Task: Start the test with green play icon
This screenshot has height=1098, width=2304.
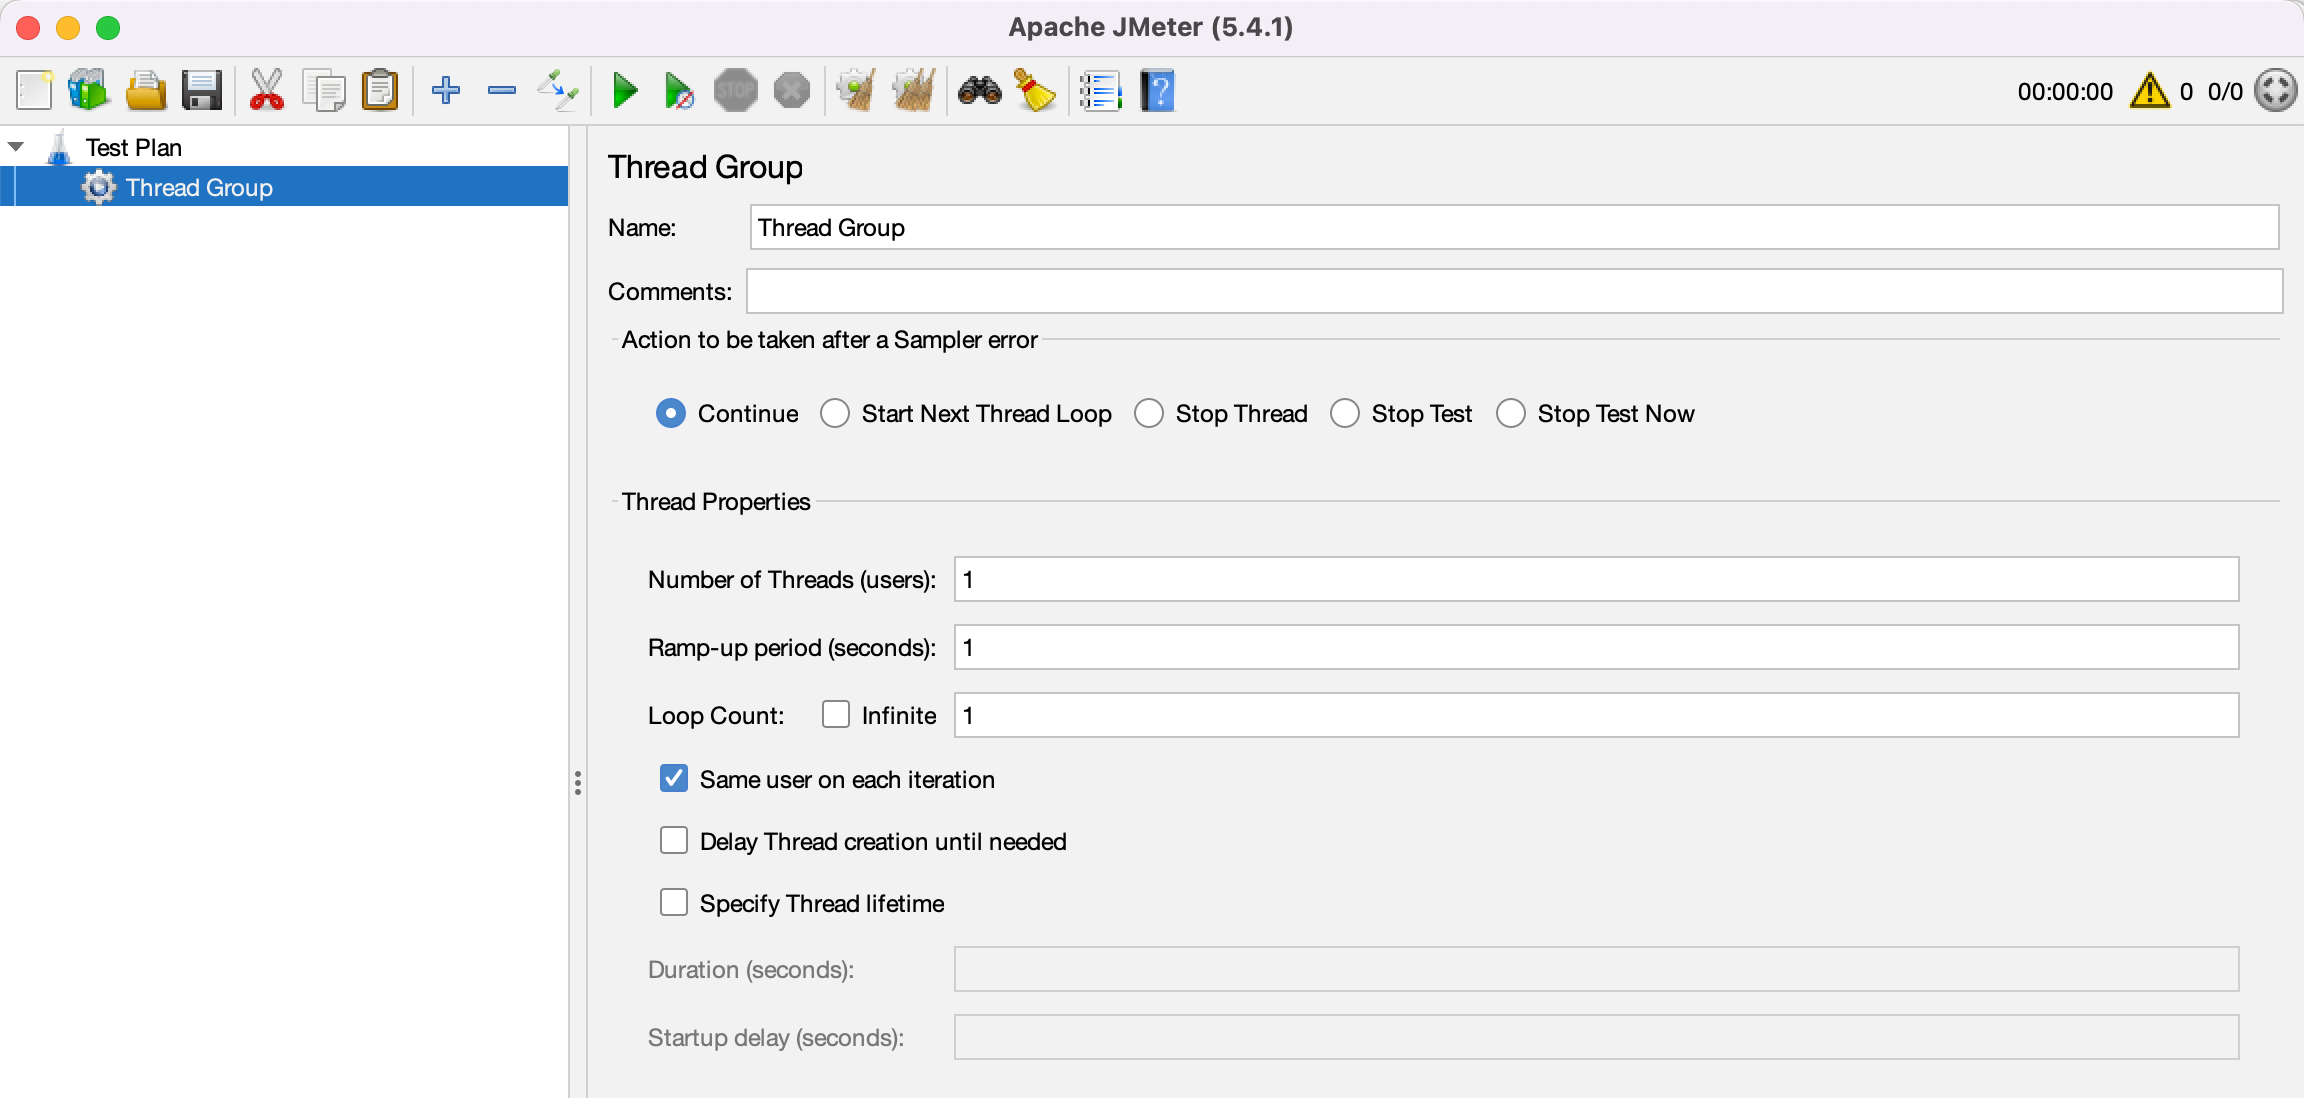Action: pyautogui.click(x=625, y=91)
